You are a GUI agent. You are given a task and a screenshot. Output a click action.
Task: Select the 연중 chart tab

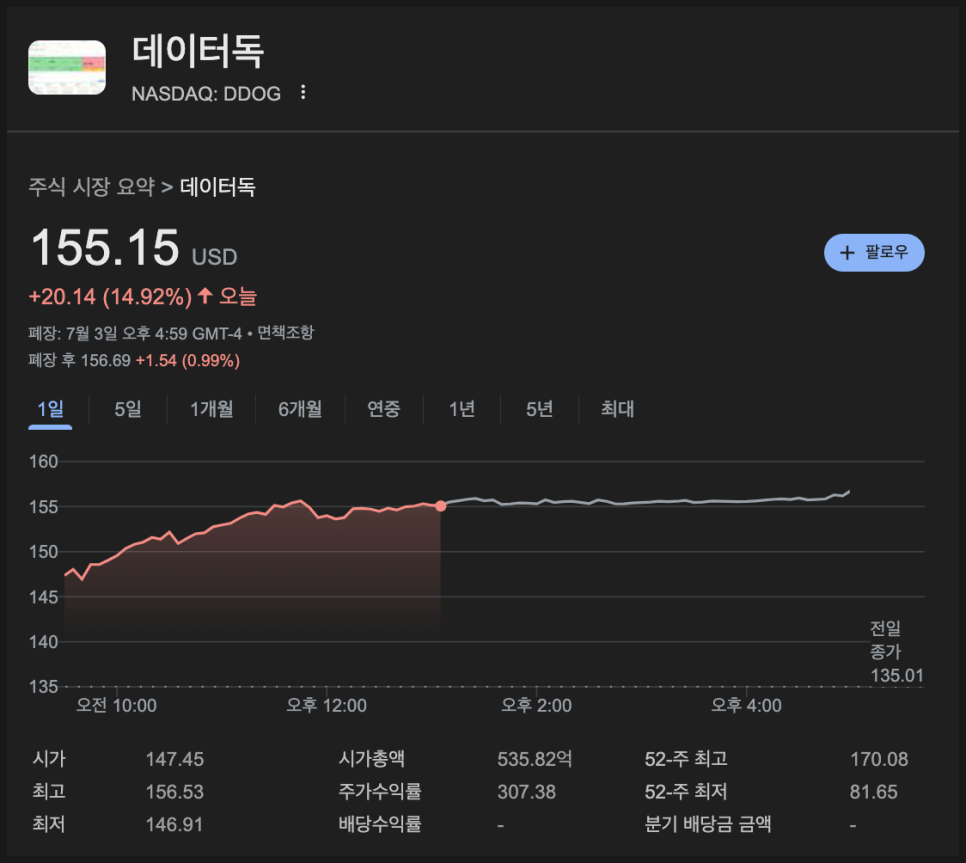pos(384,409)
